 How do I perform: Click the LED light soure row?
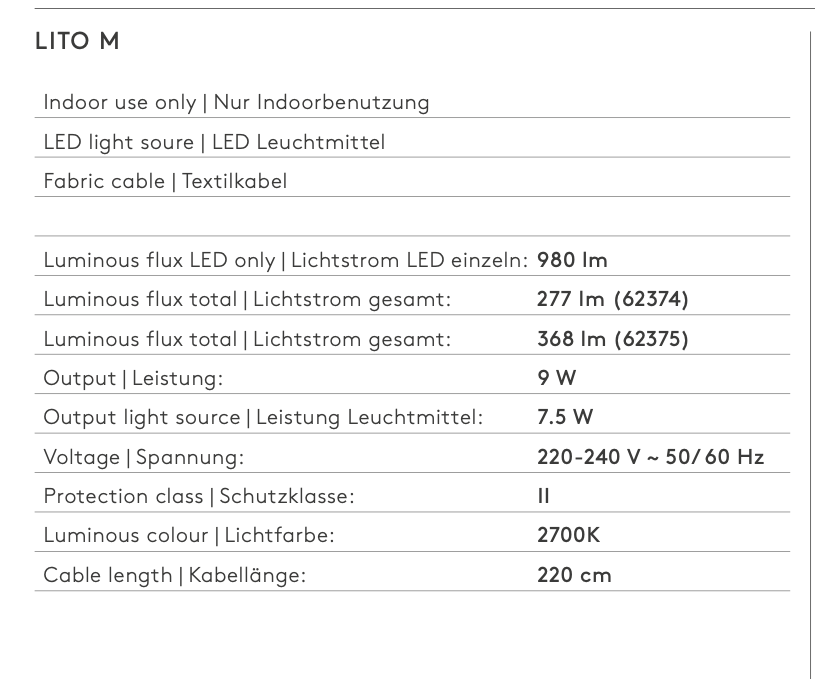point(412,142)
